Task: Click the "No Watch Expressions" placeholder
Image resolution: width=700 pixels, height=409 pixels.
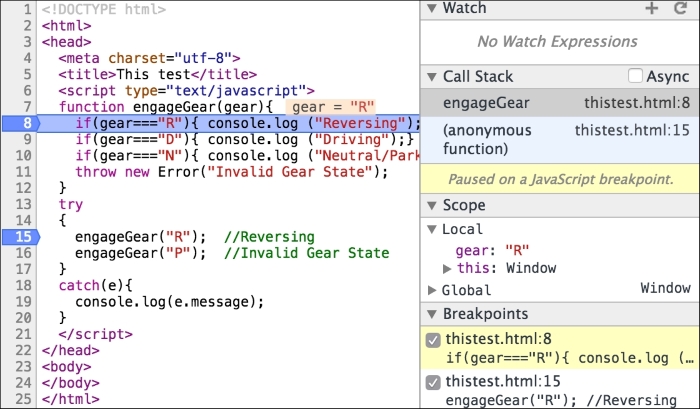Action: click(557, 42)
